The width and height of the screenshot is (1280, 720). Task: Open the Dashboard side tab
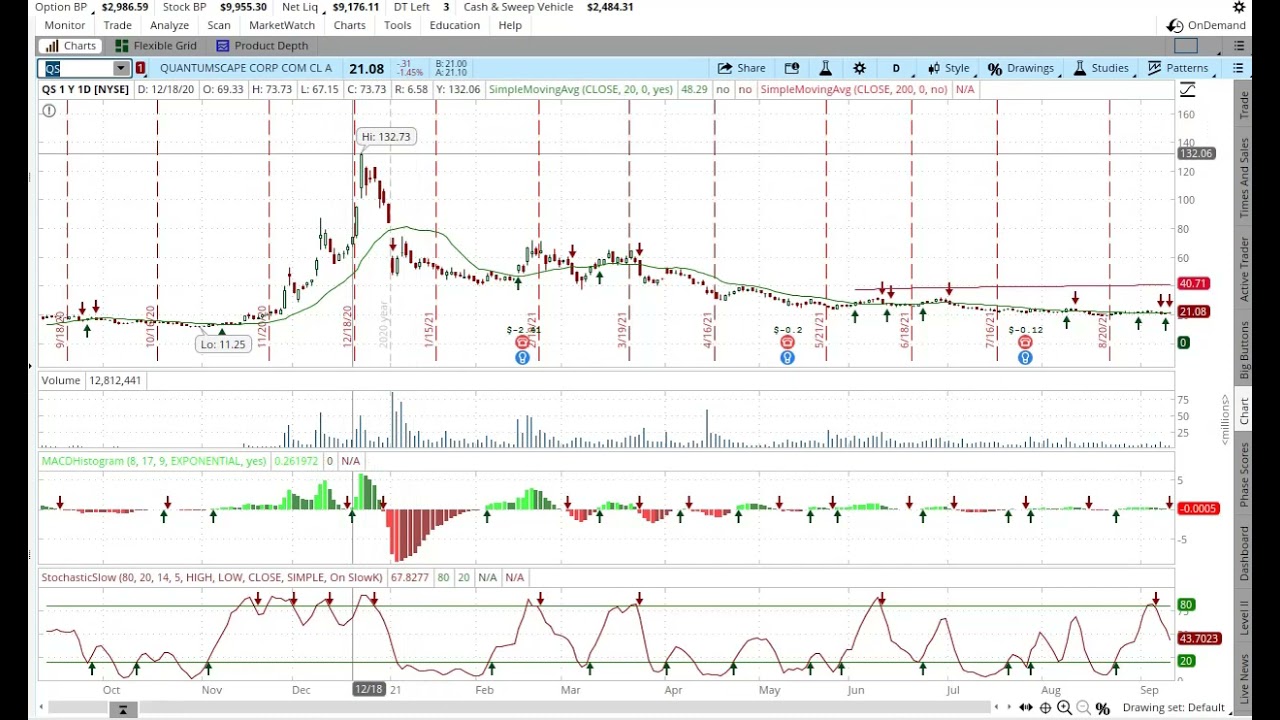point(1245,553)
